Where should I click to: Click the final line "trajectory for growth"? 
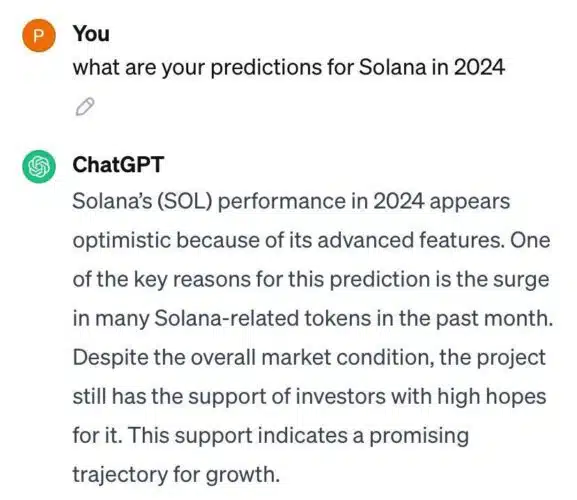click(x=176, y=475)
